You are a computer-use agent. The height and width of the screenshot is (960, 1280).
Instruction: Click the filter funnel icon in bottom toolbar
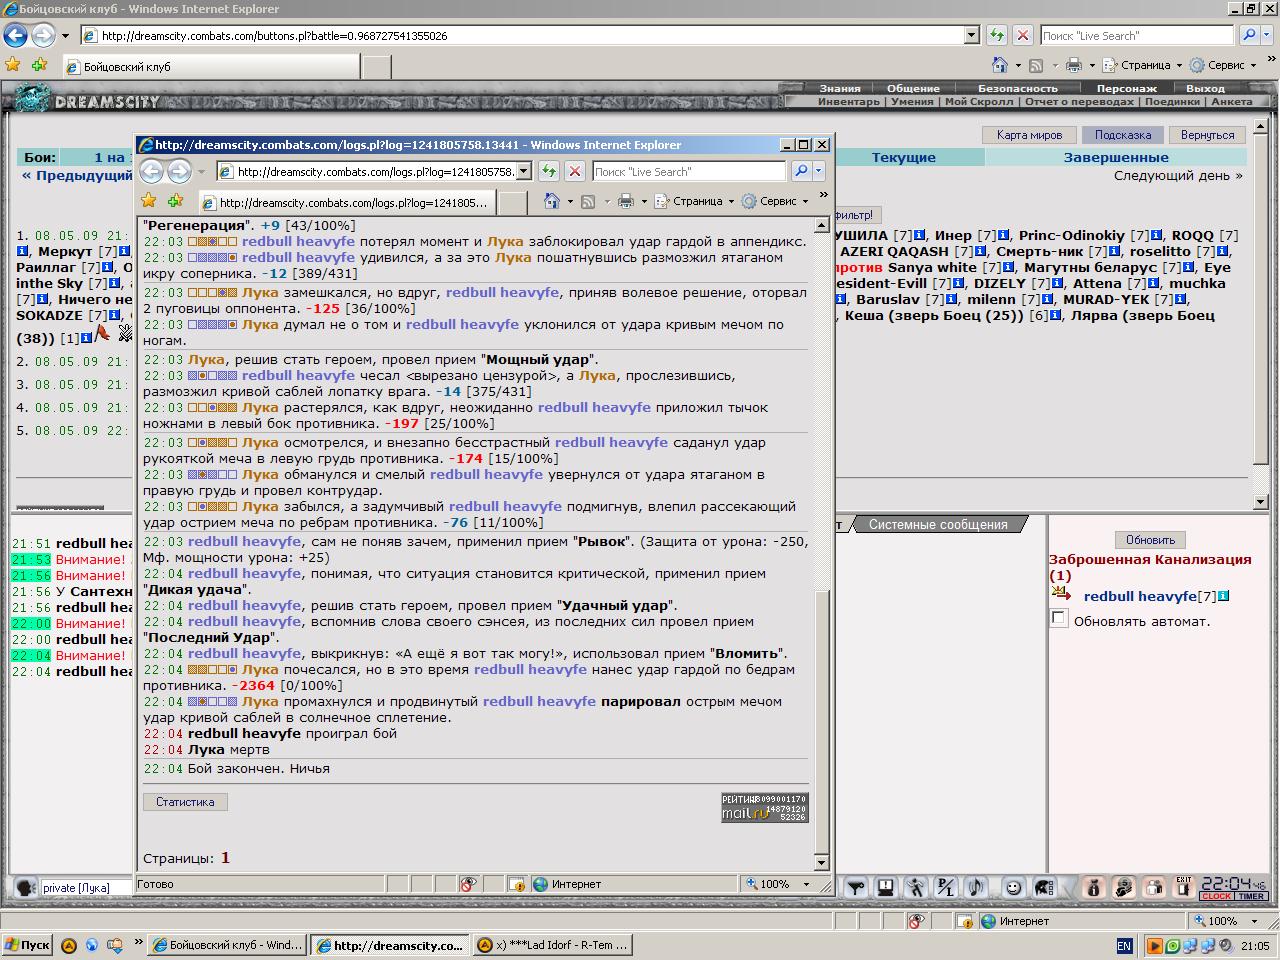point(857,887)
